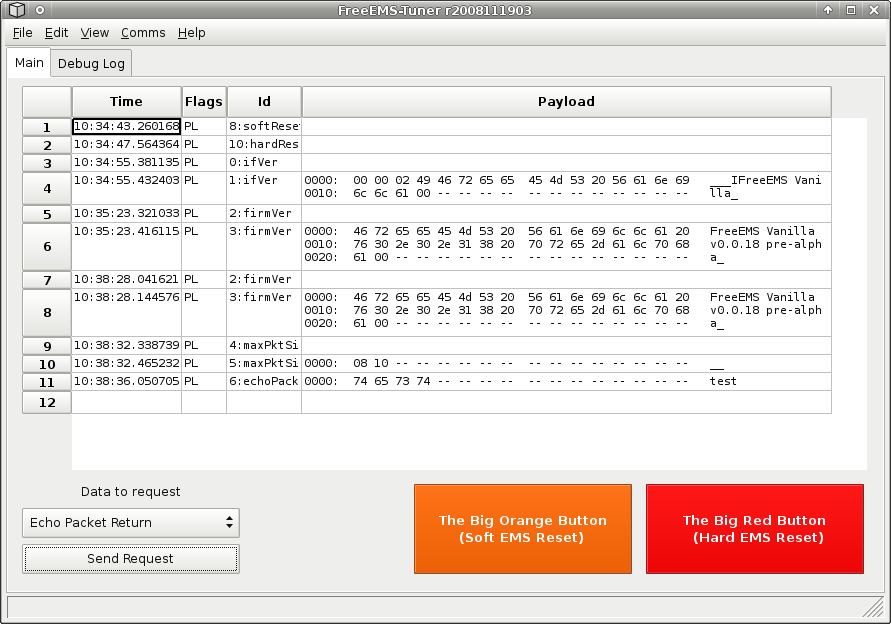Click time cell 10:34:43.260168
891x624 pixels.
tap(126, 126)
